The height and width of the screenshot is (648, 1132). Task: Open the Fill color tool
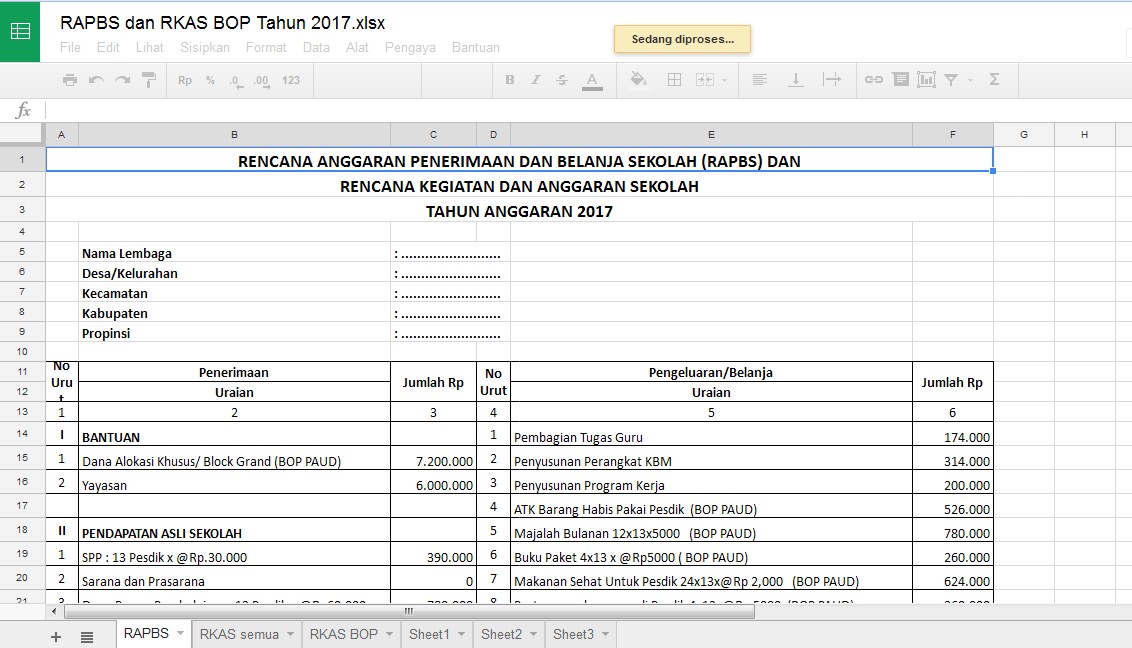point(637,80)
